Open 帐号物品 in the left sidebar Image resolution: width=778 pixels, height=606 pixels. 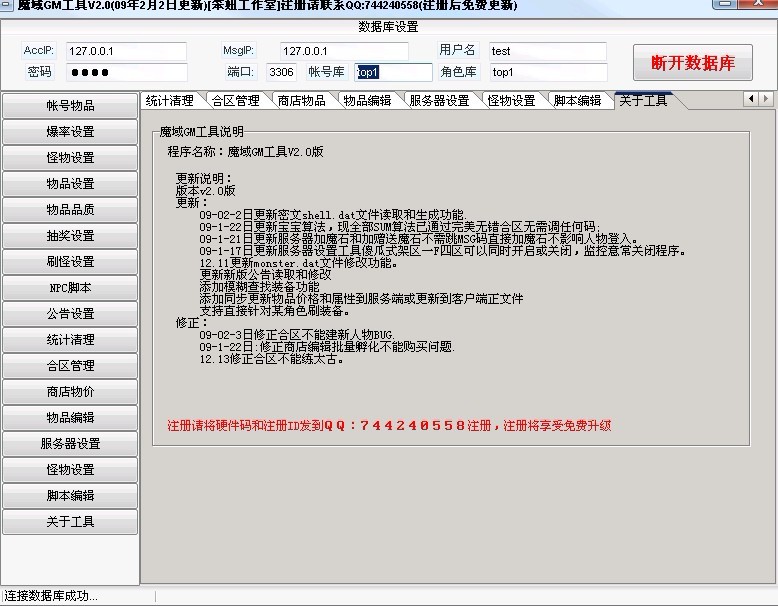point(70,106)
